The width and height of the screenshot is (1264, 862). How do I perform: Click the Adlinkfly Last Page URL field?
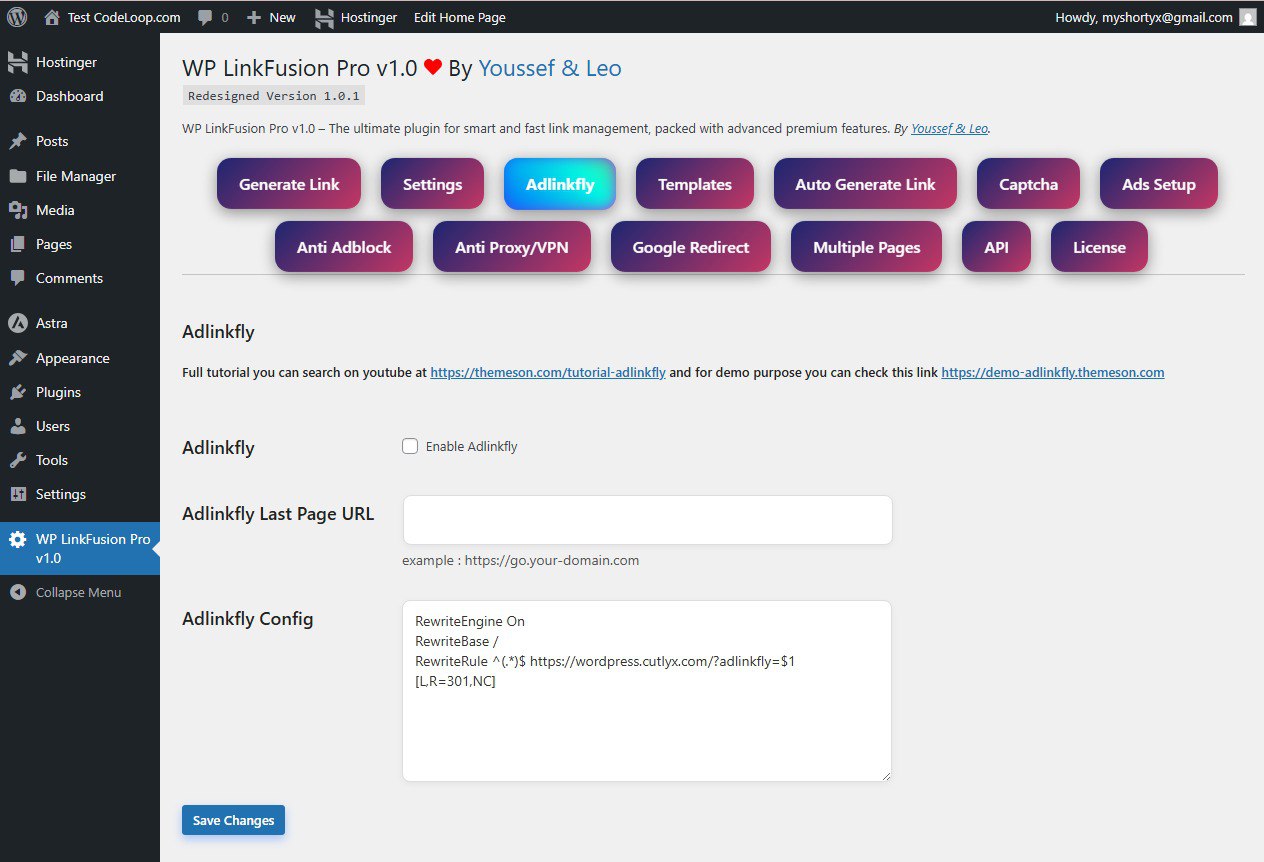pyautogui.click(x=647, y=520)
